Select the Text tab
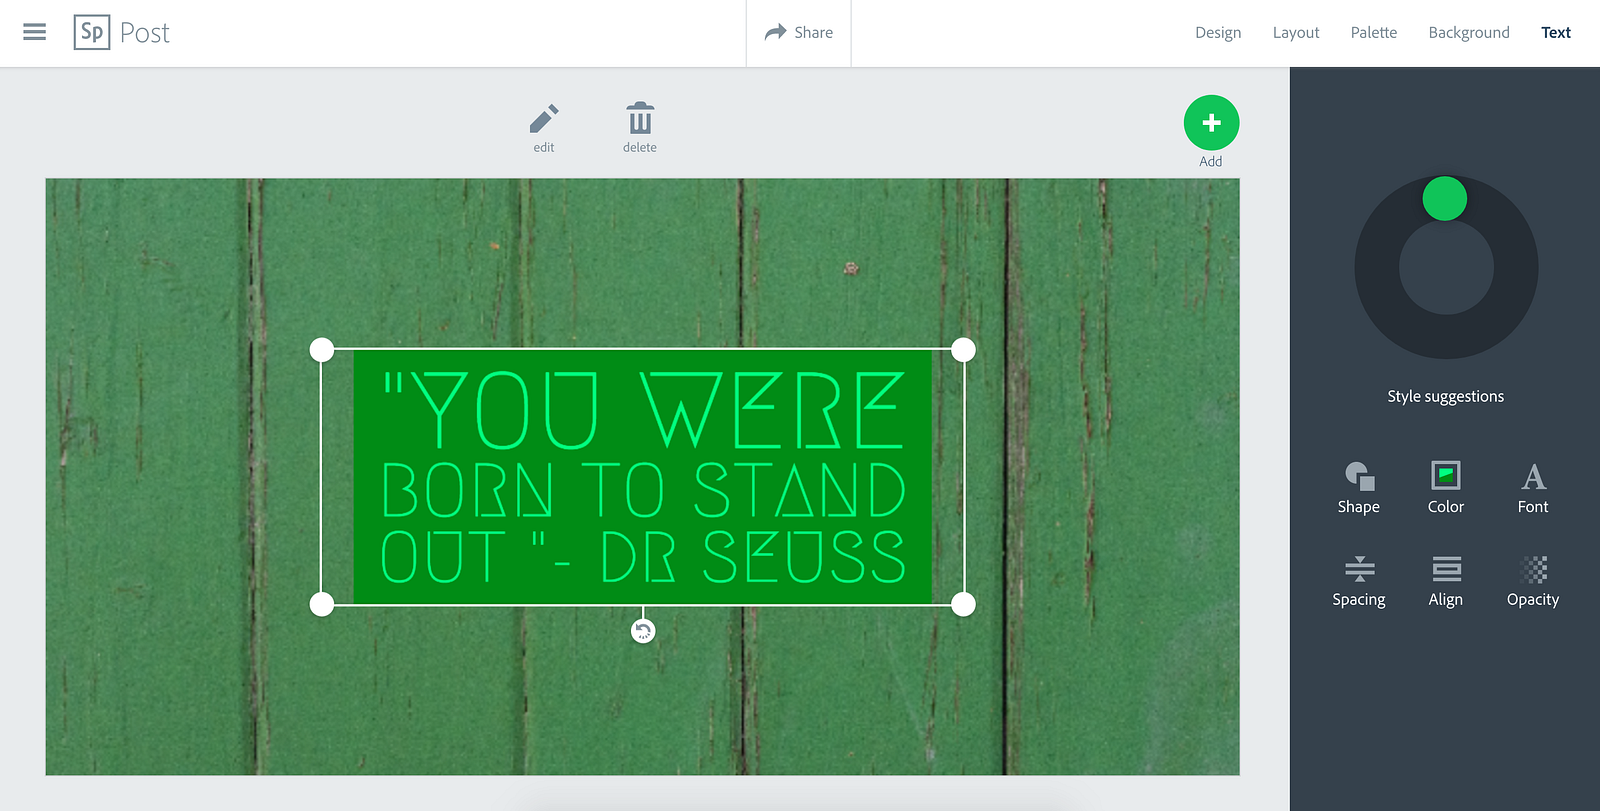 point(1556,33)
